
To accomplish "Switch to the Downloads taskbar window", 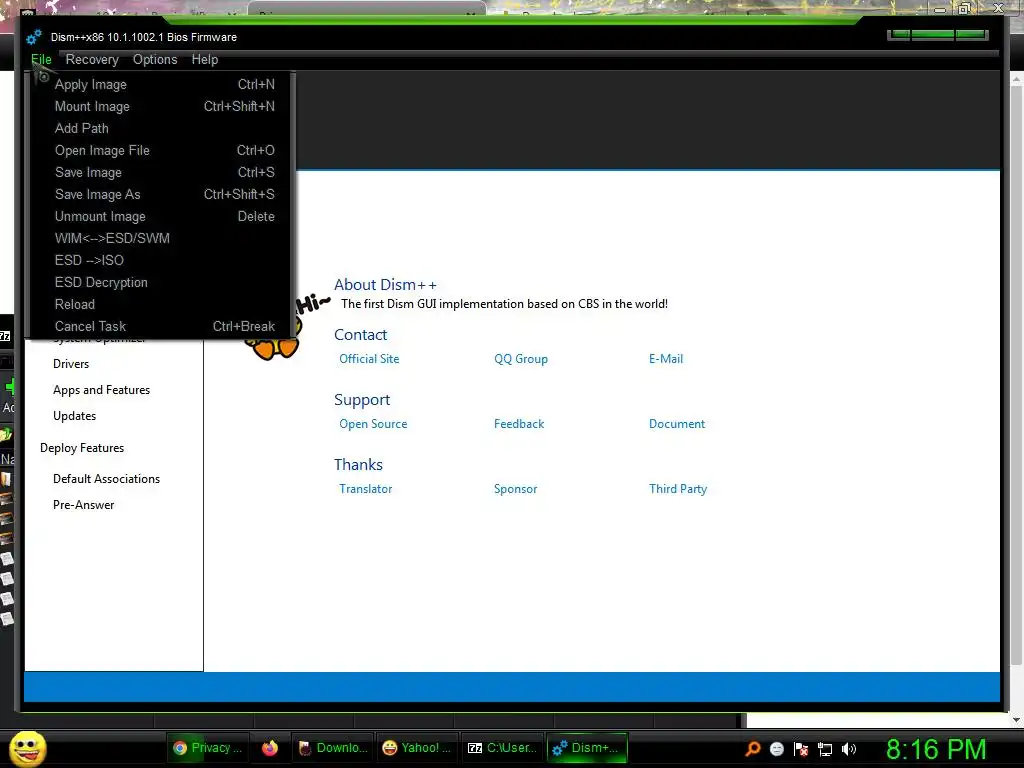I will (x=332, y=748).
